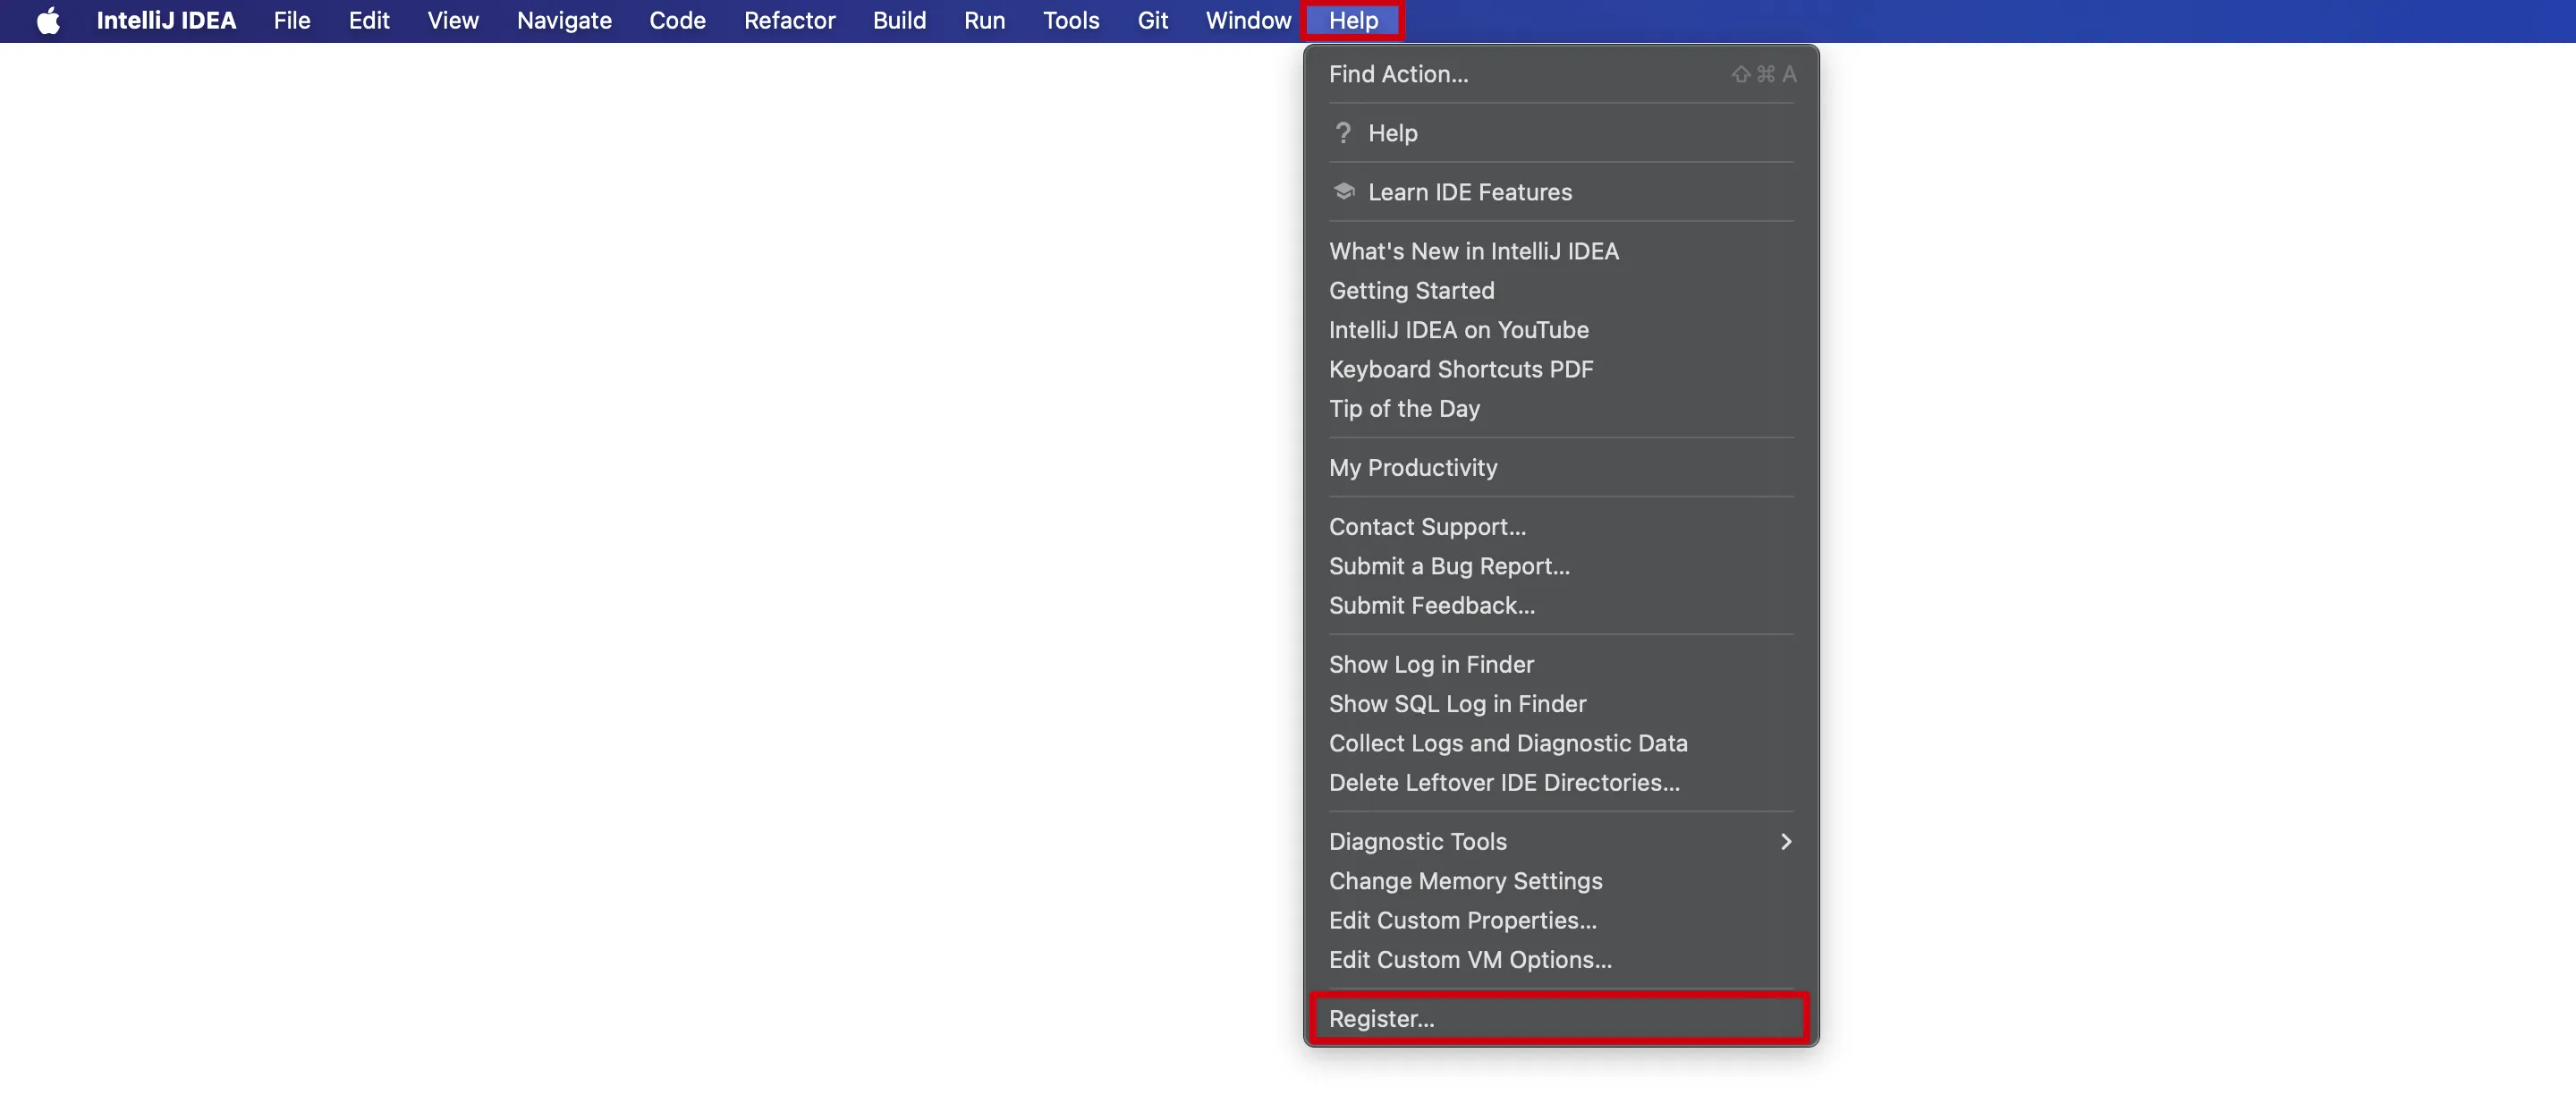Open the Register... menu entry
This screenshot has width=2576, height=1095.
point(1381,1018)
